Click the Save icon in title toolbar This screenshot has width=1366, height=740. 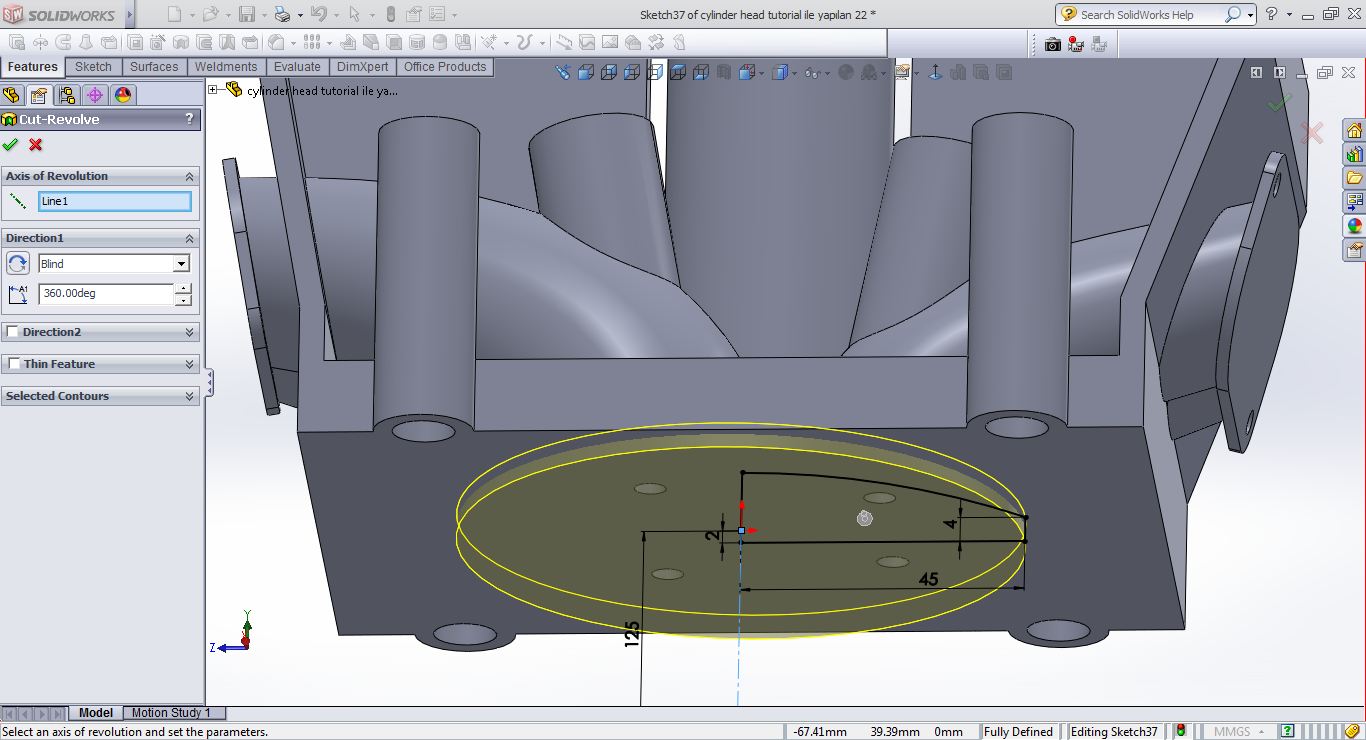point(246,14)
